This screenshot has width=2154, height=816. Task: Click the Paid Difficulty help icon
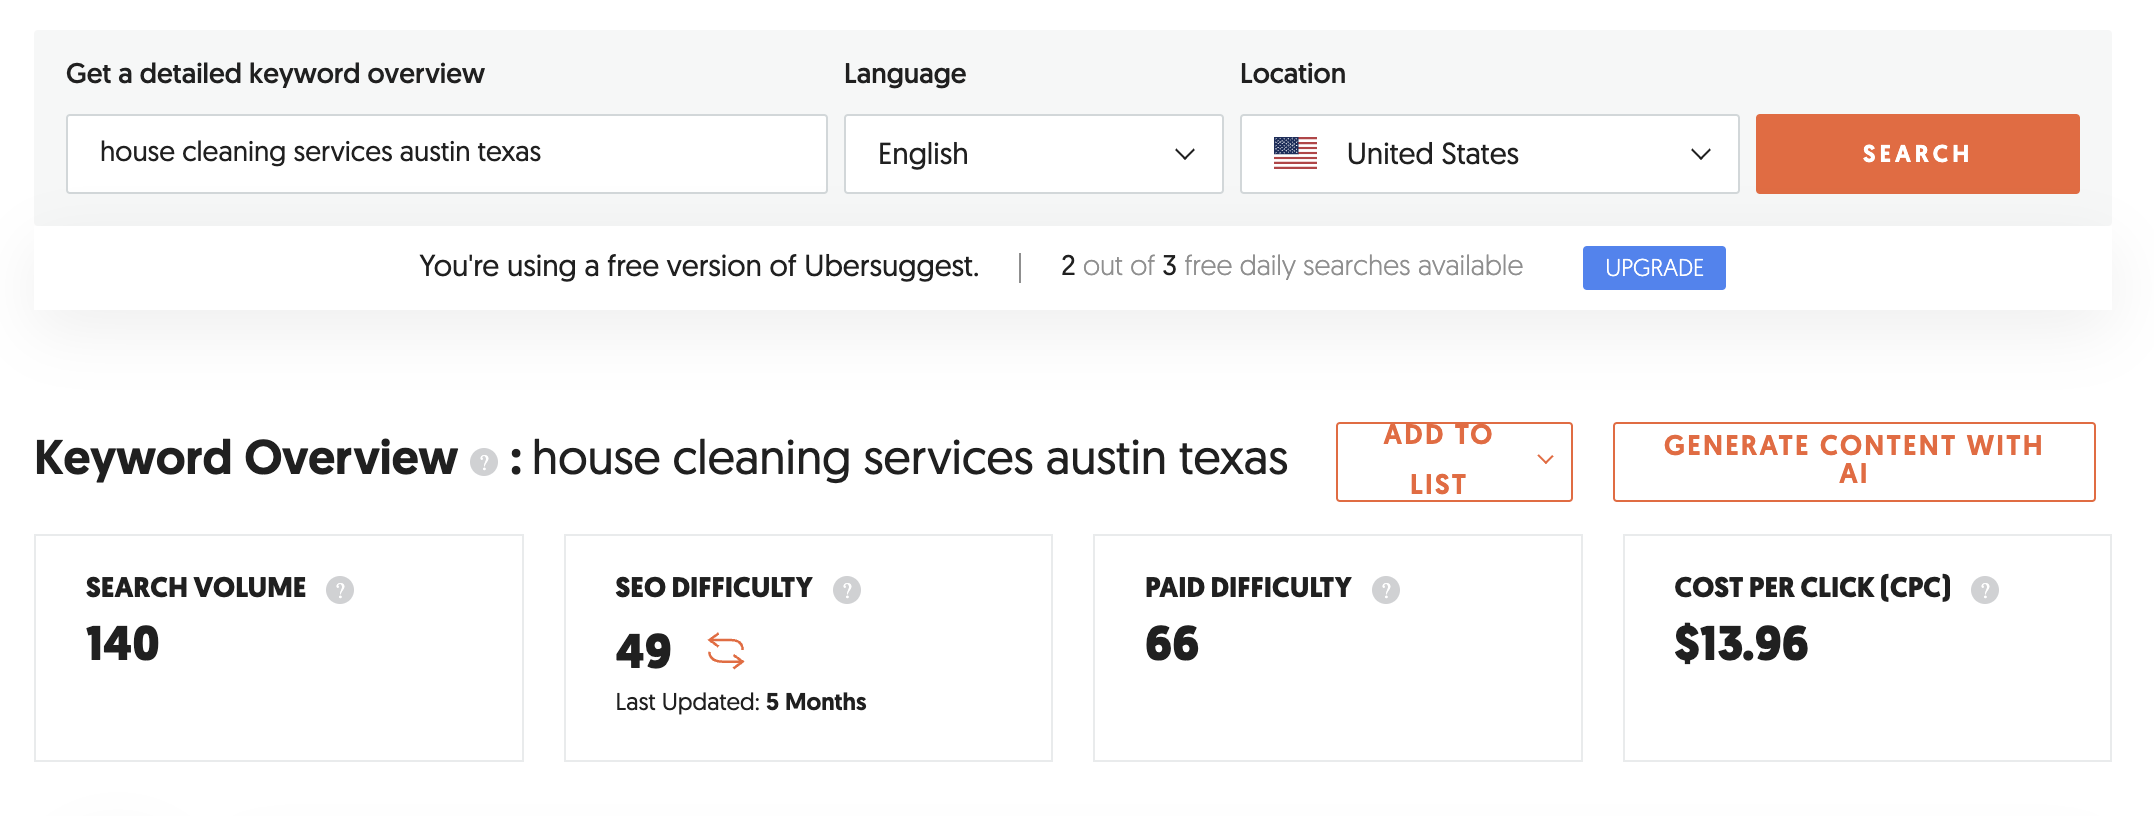pos(1386,590)
